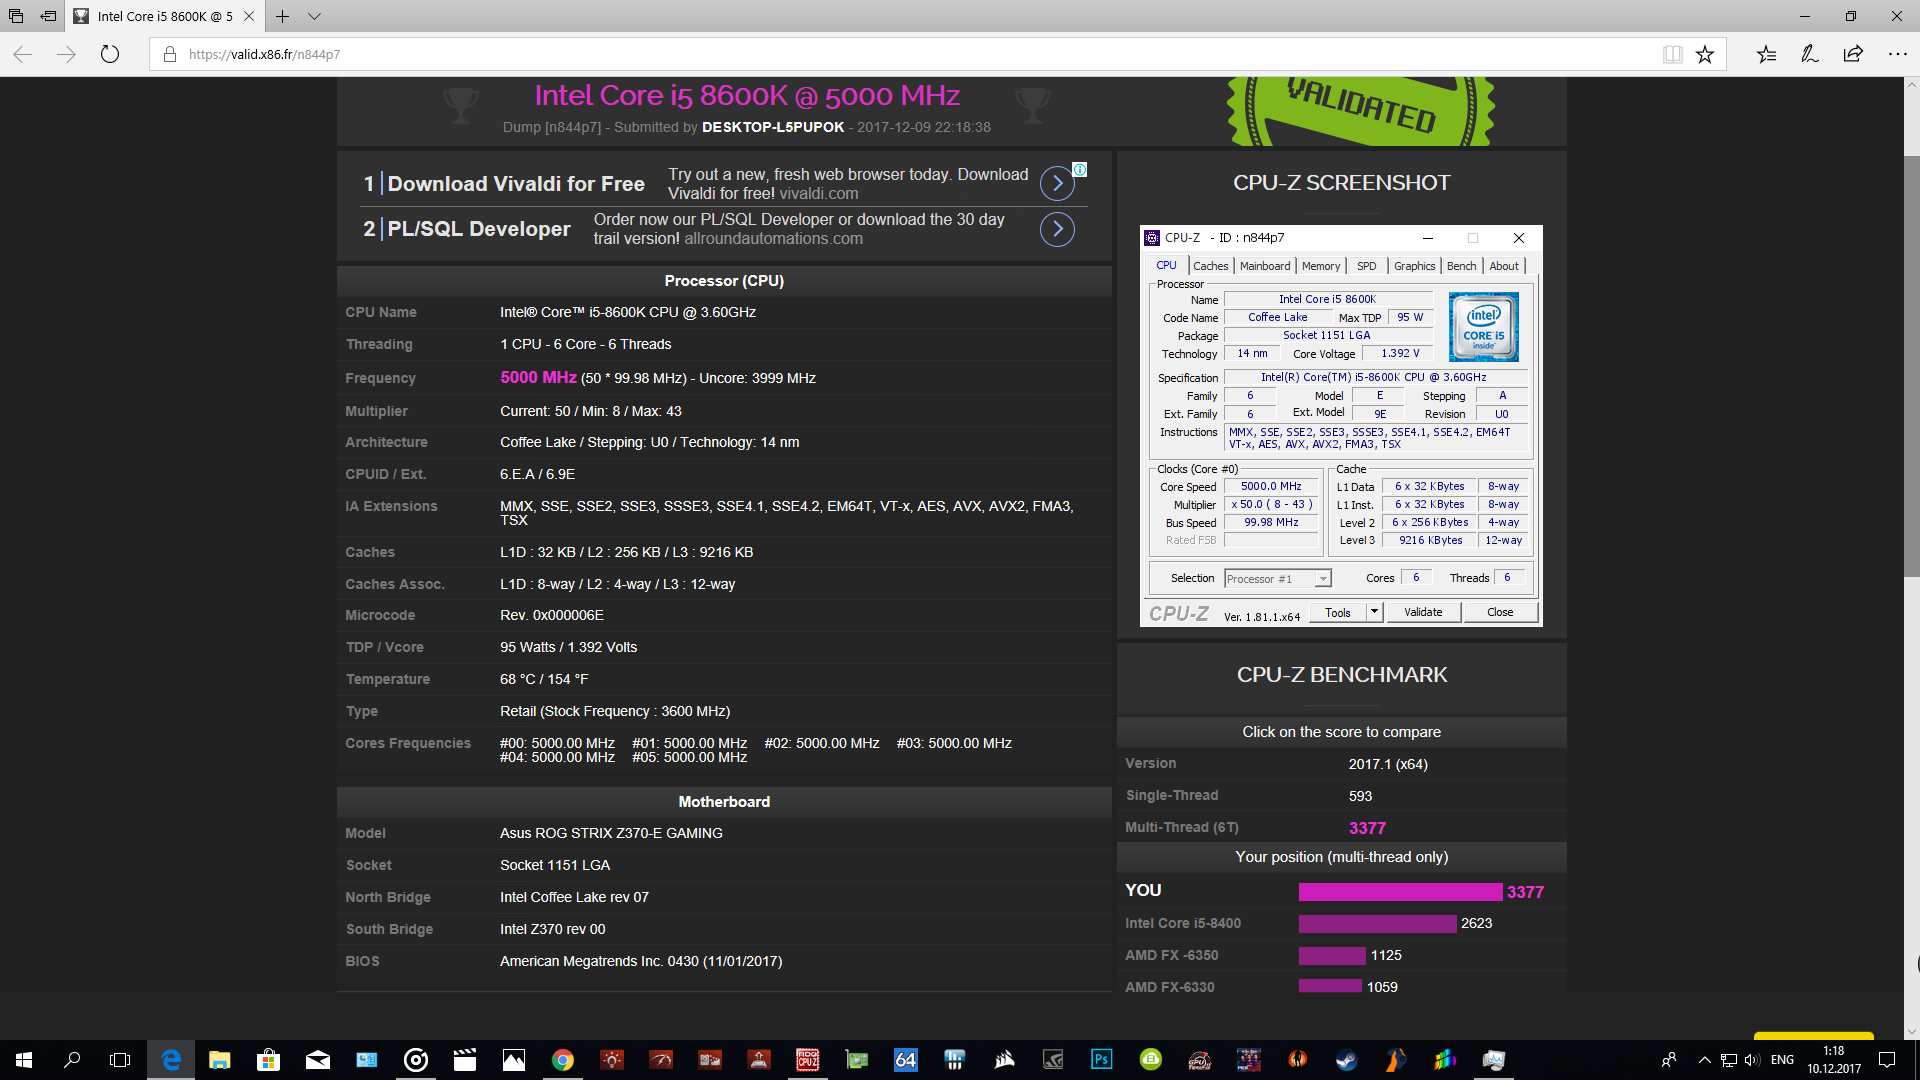
Task: Click the page vertical scrollbar thumb
Action: click(1911, 365)
